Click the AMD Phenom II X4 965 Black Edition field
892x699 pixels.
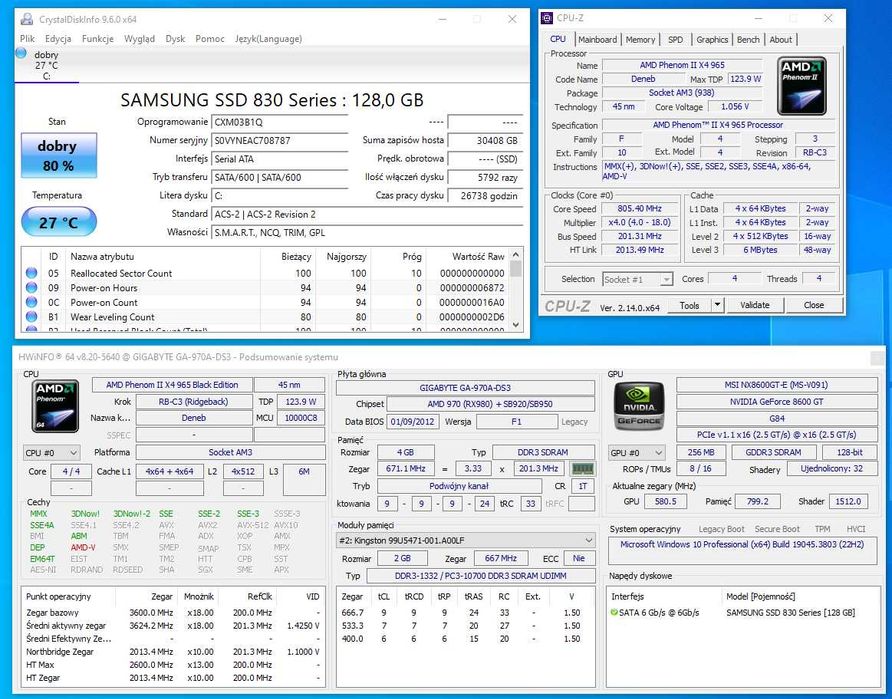[x=172, y=385]
